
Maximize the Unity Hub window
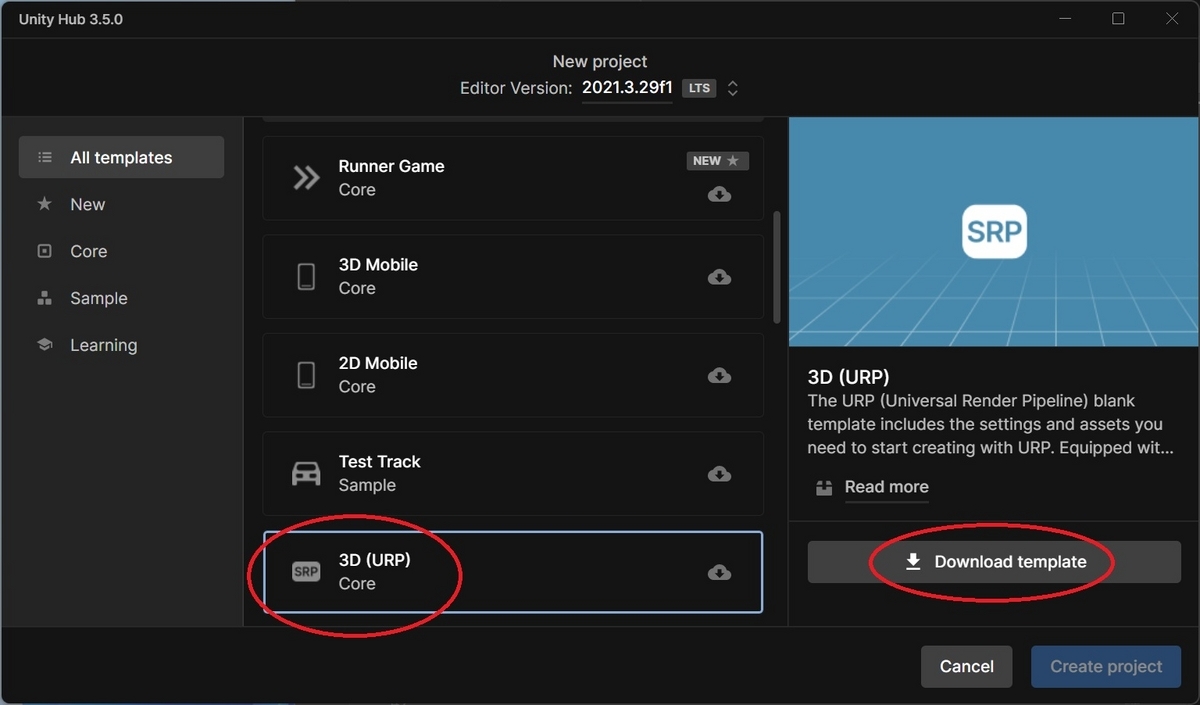tap(1118, 19)
